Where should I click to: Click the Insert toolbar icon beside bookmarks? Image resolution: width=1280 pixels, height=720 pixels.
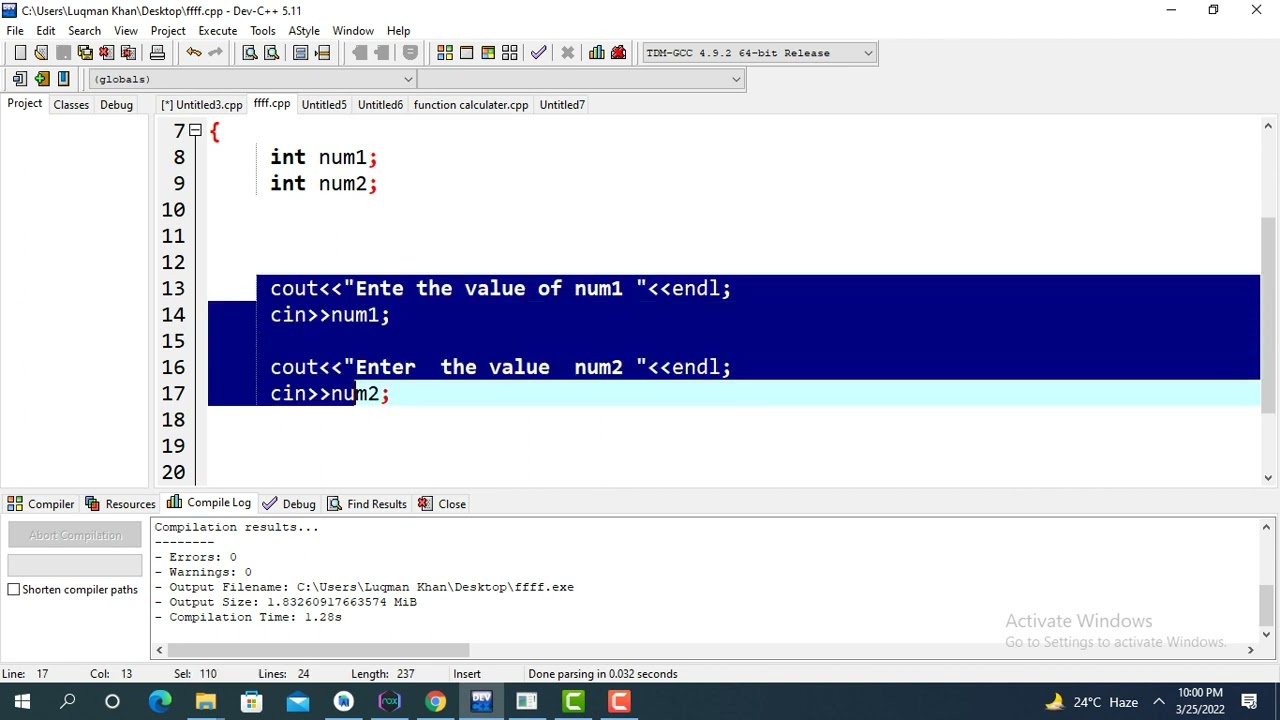tap(20, 79)
